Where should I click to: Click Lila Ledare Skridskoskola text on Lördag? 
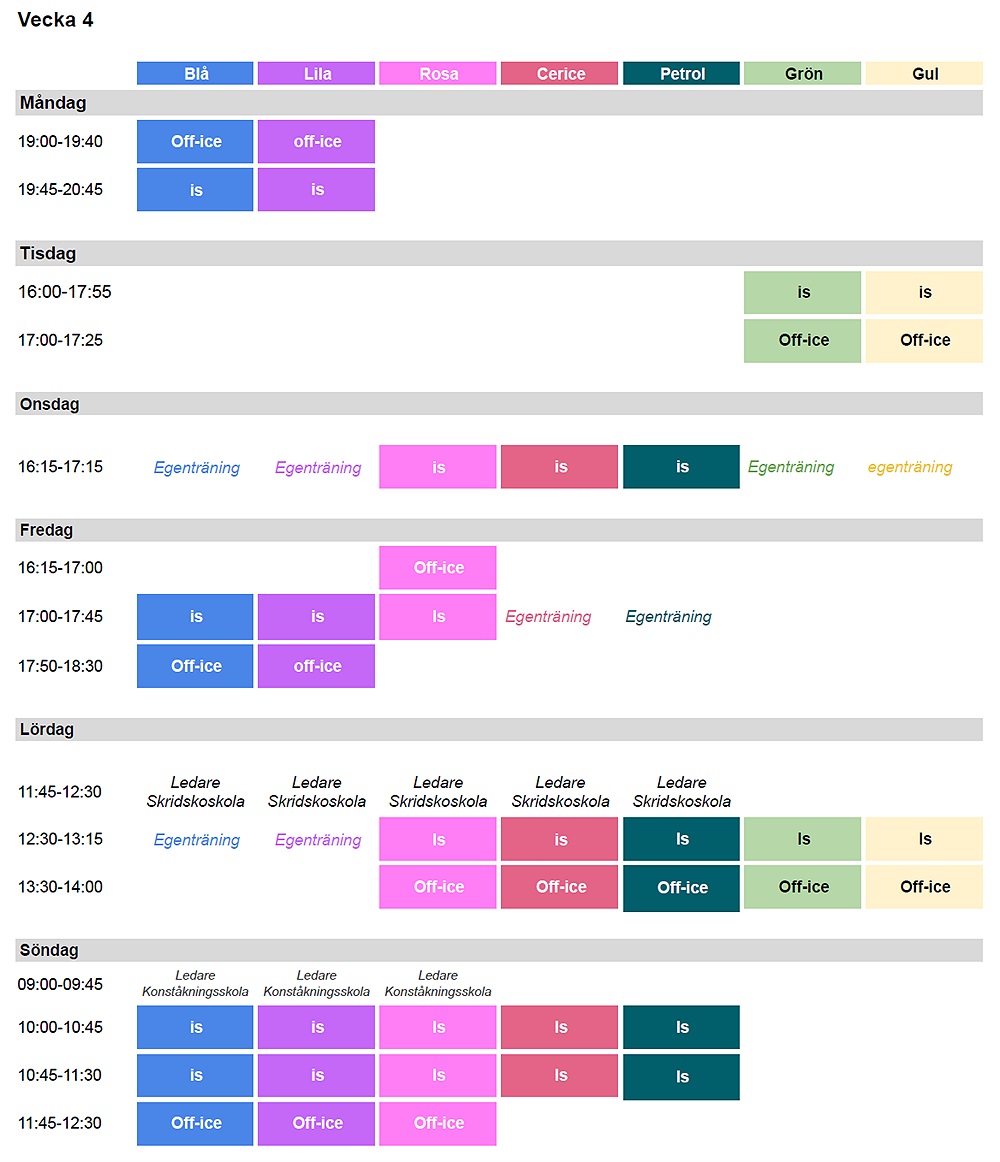click(x=316, y=792)
